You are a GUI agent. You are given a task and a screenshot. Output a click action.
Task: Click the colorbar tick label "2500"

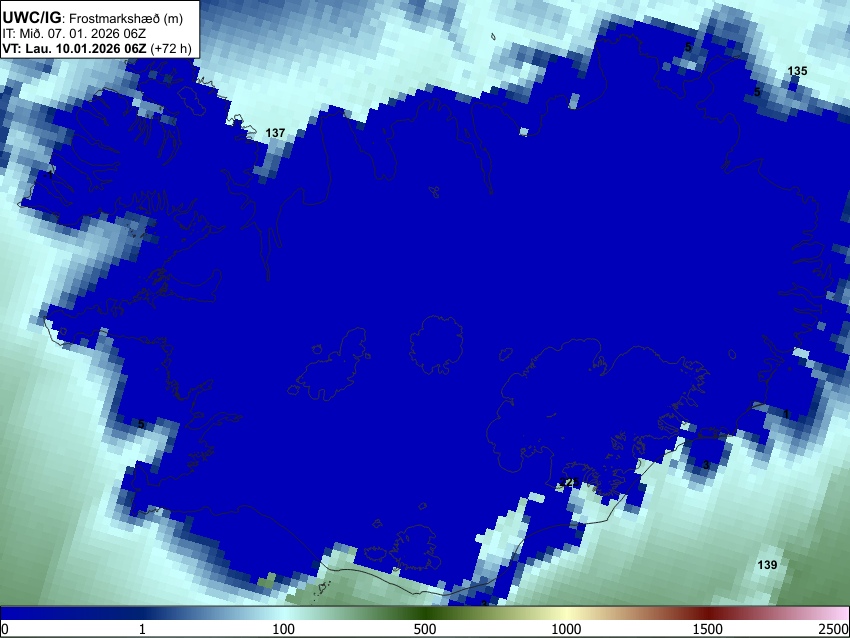tap(834, 629)
